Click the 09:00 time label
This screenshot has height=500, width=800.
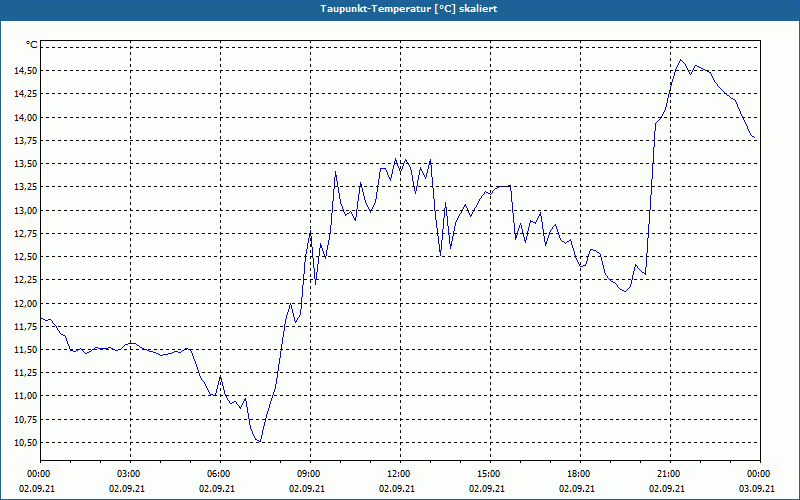pyautogui.click(x=310, y=474)
